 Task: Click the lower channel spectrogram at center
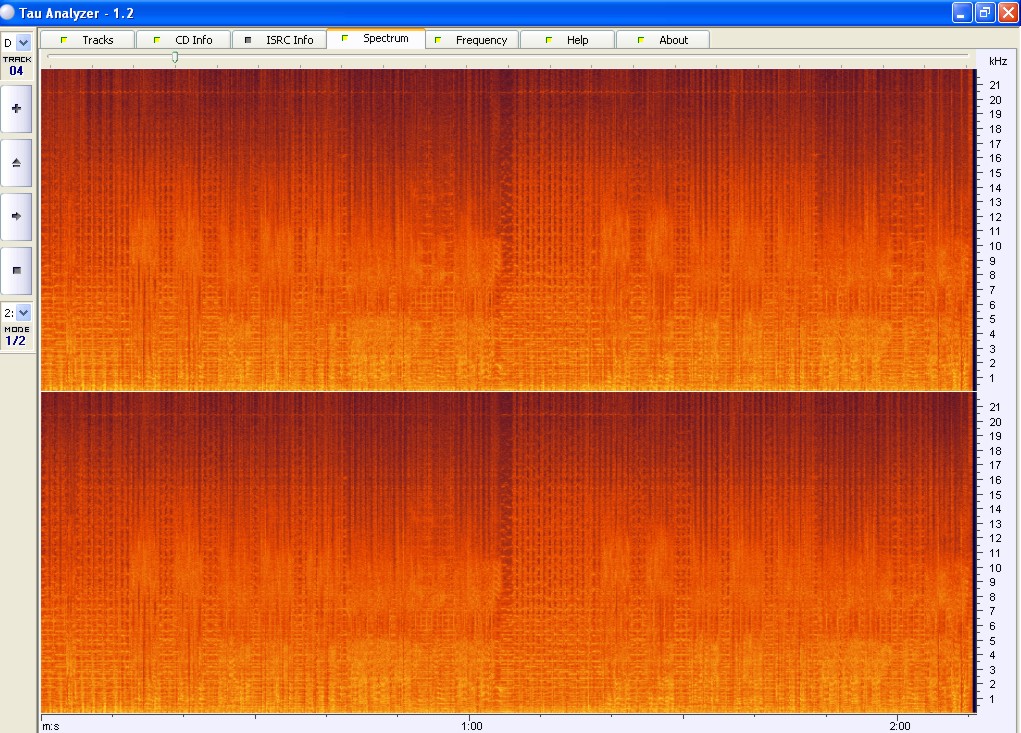coord(508,552)
